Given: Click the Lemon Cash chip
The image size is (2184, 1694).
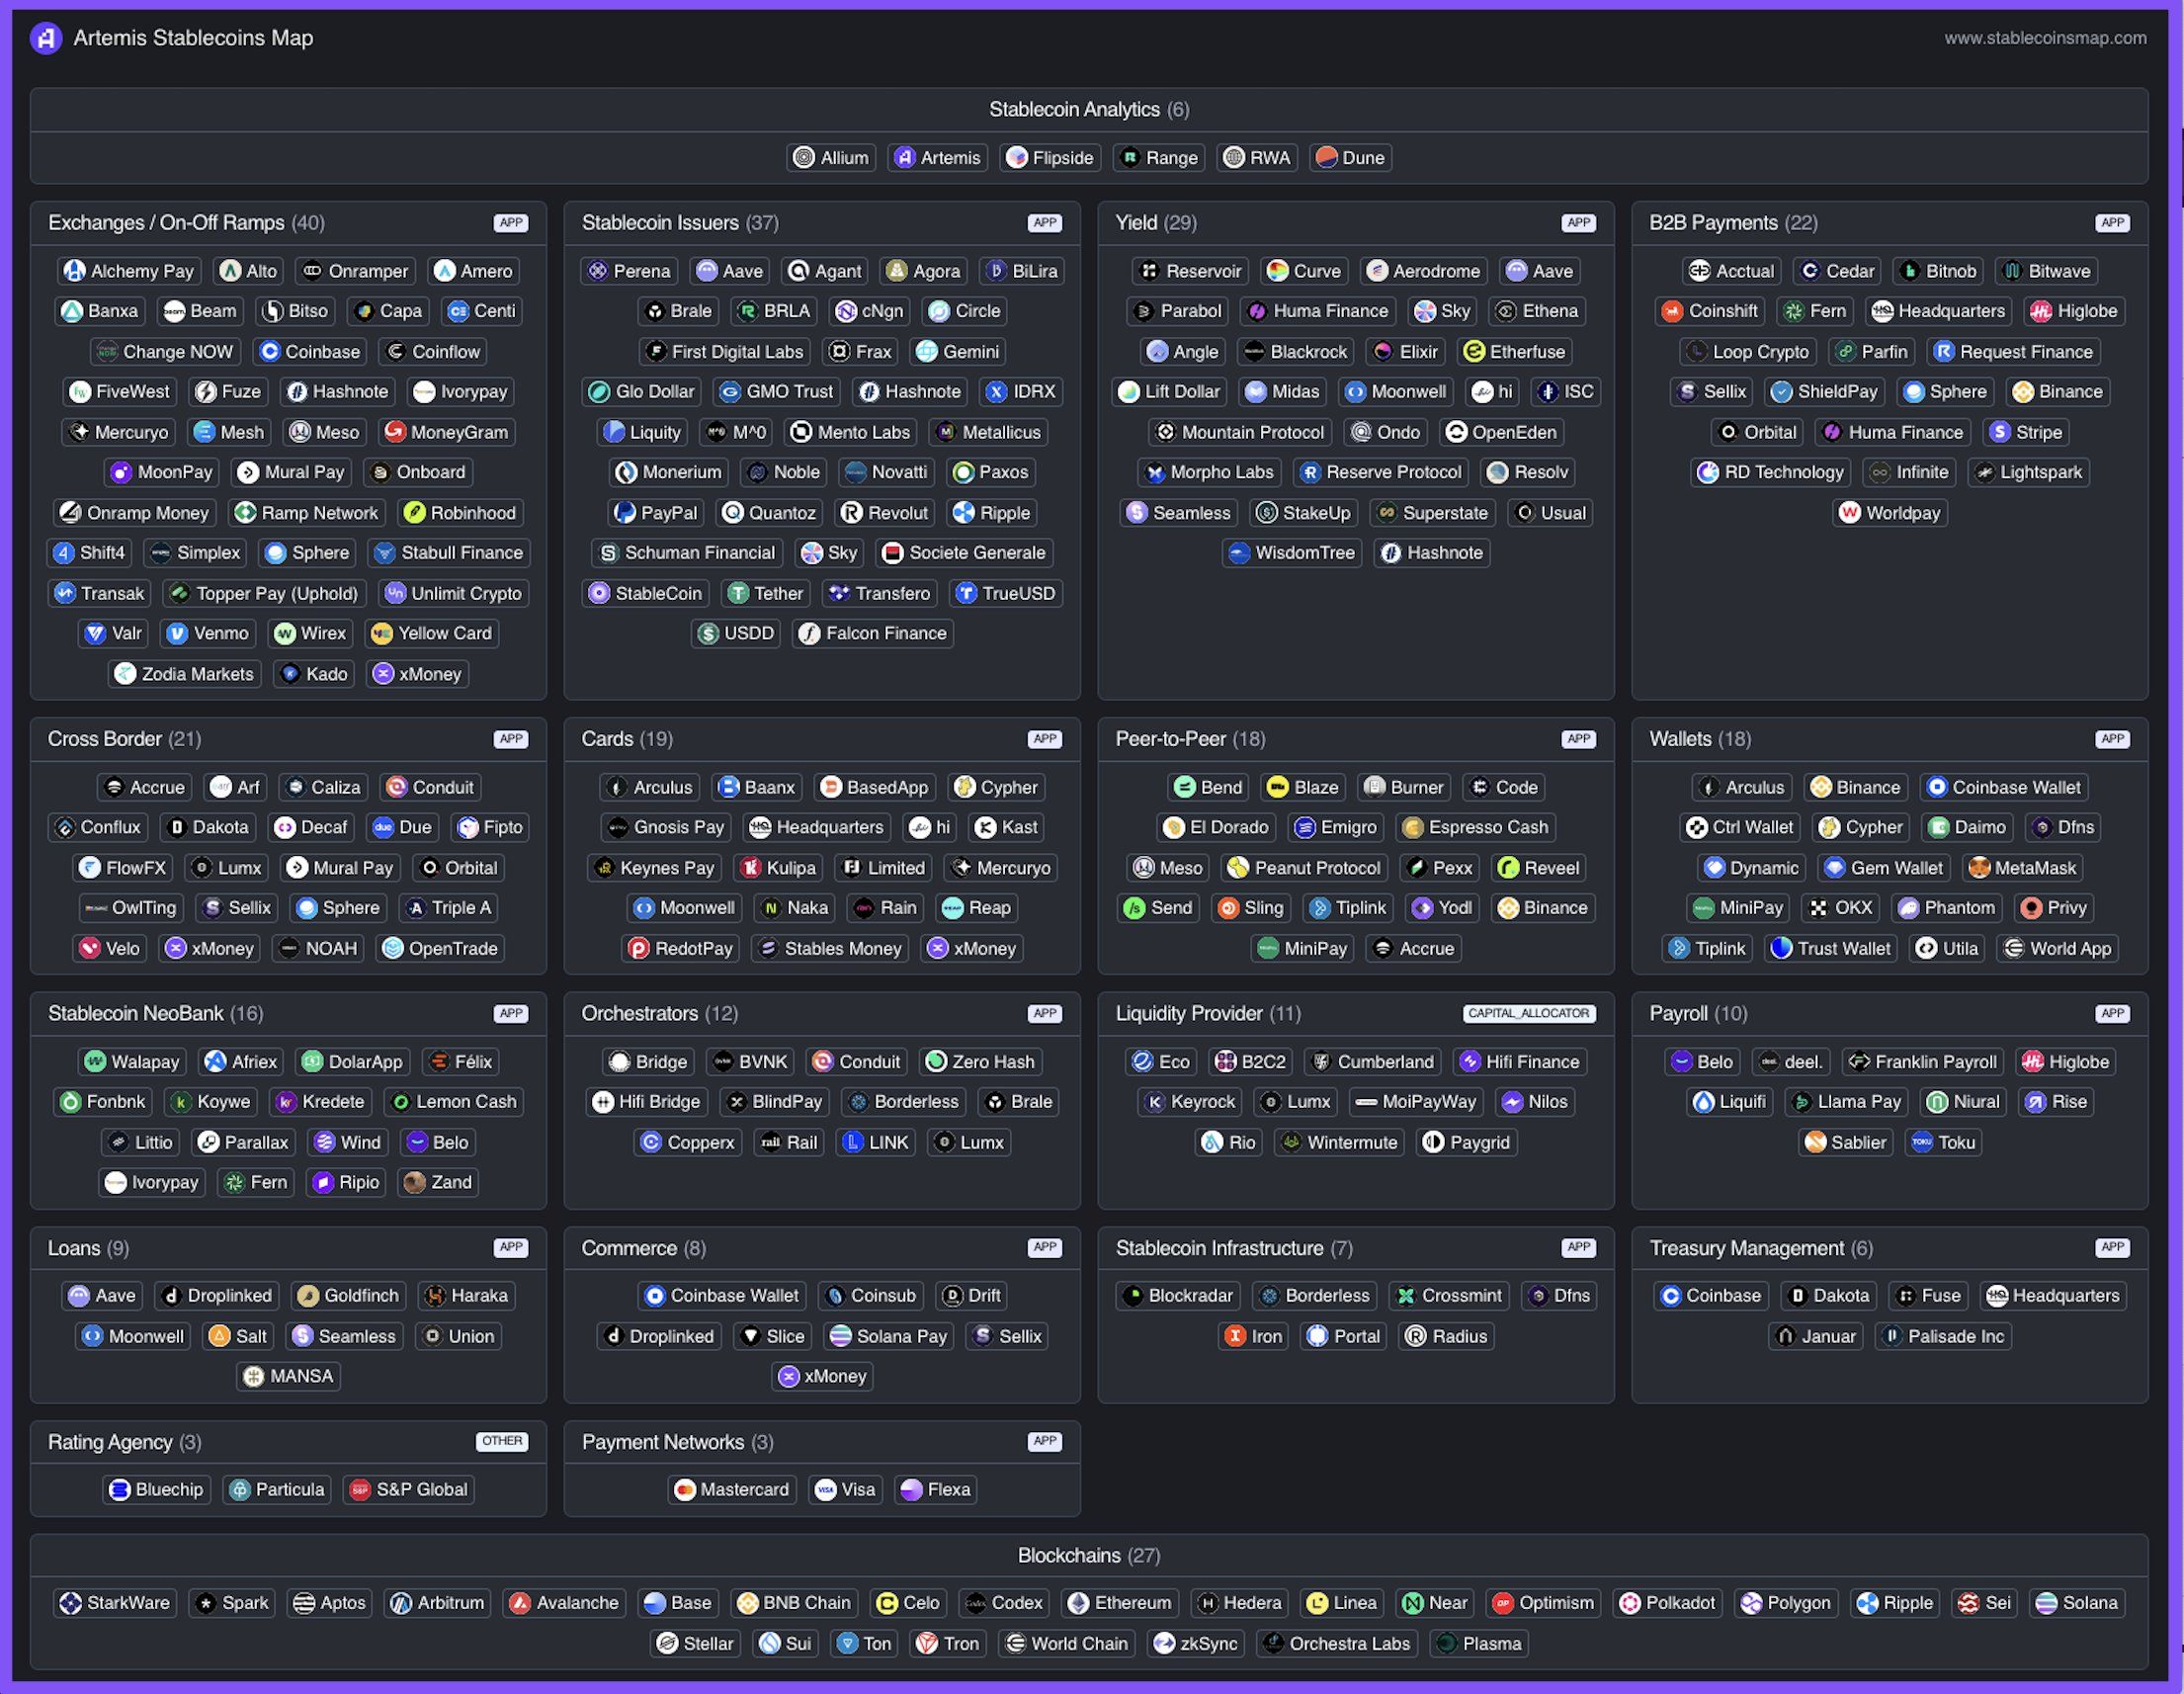Looking at the screenshot, I should pos(454,1102).
